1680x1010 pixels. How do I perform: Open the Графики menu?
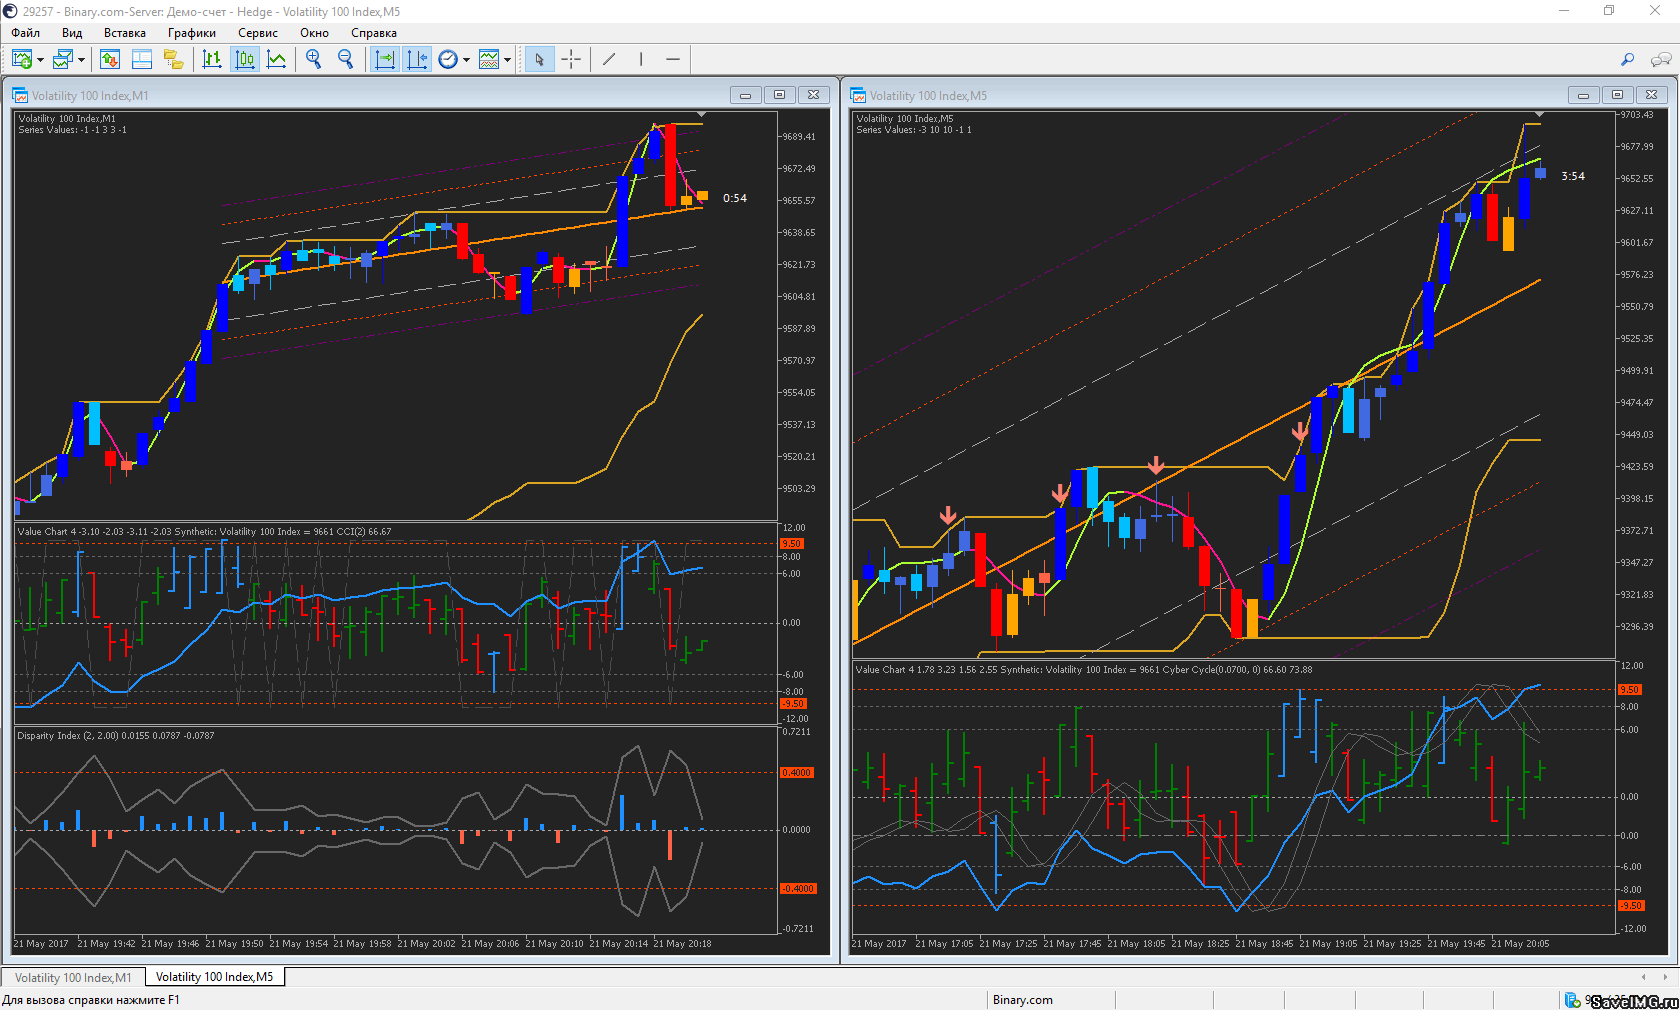tap(191, 33)
